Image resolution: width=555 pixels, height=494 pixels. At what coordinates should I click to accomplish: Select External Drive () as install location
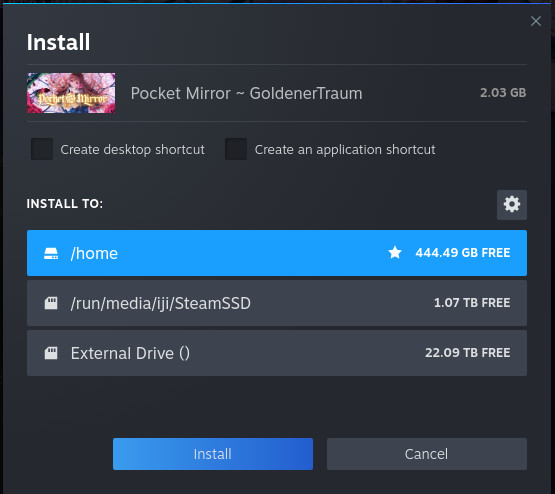(x=277, y=353)
